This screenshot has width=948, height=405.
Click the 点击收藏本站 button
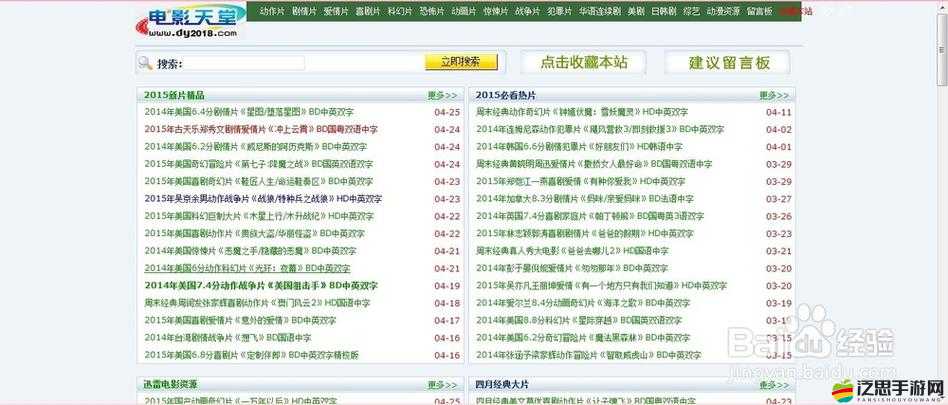tap(584, 62)
